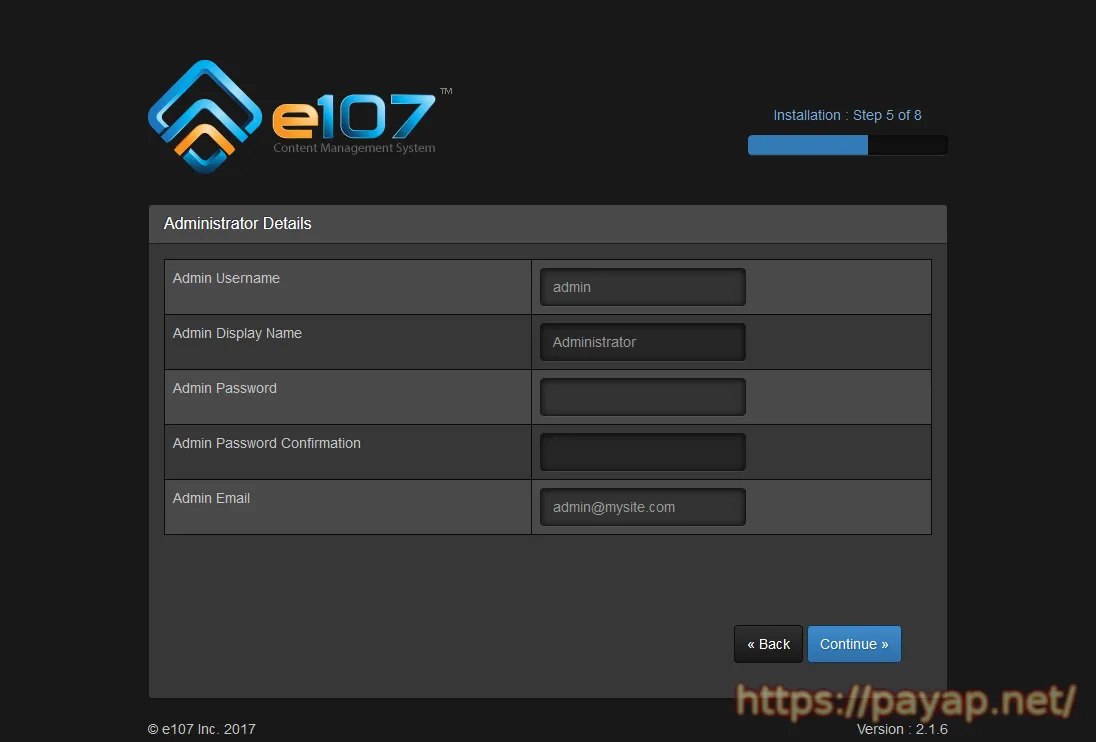
Task: Click into the Admin Display Name field
Action: [x=642, y=342]
